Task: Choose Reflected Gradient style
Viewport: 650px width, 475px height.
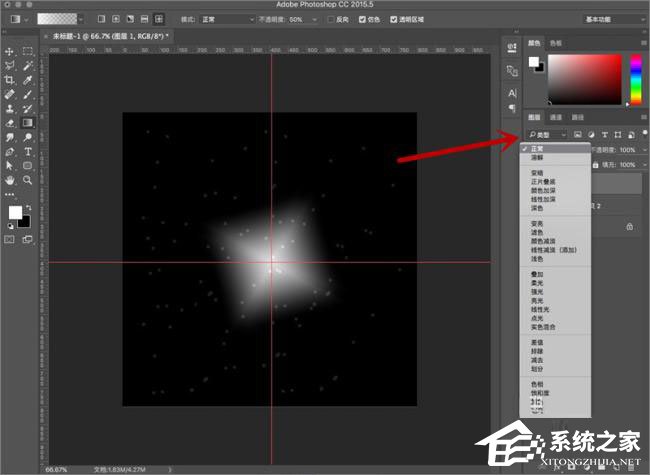Action: pos(144,19)
